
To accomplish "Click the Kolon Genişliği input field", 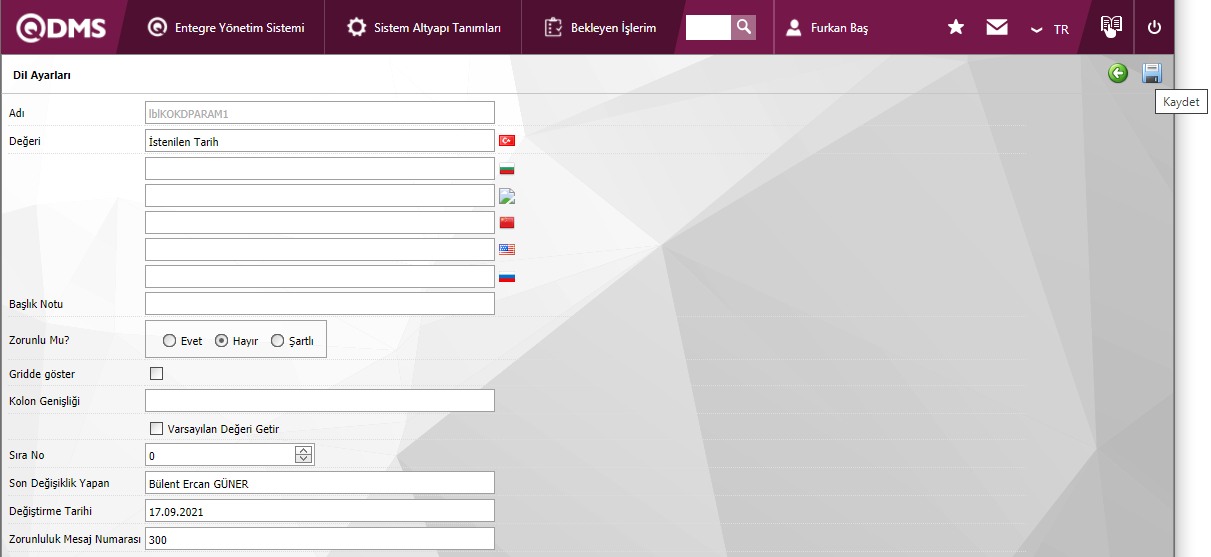I will (x=320, y=401).
